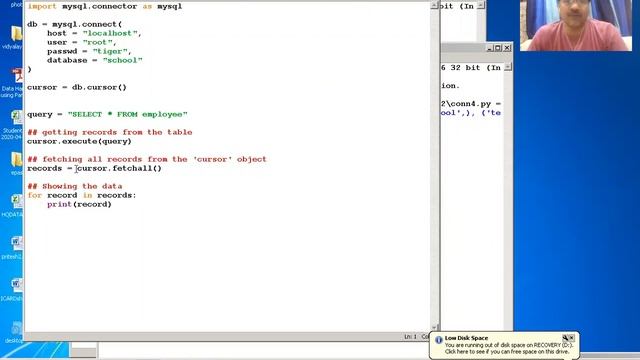640x360 pixels.
Task: Click the "SELECT * FROM employee" query string
Action: click(x=127, y=114)
